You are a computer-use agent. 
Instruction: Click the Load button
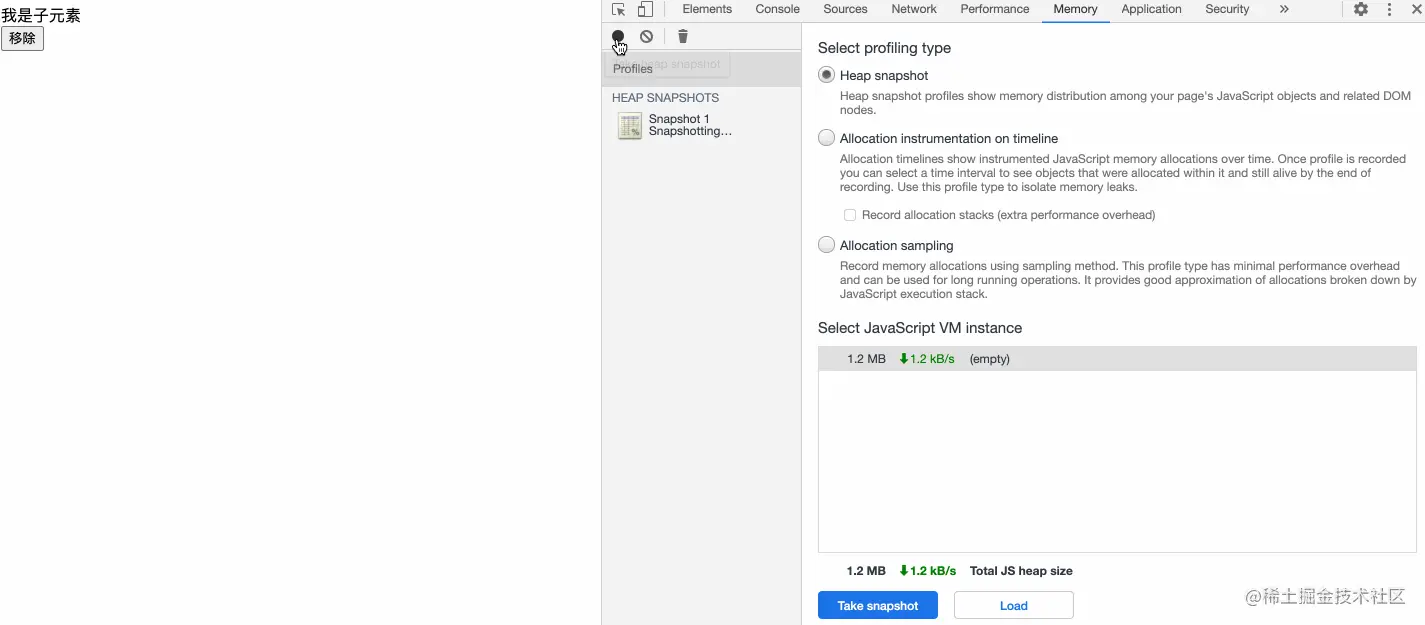tap(1014, 605)
